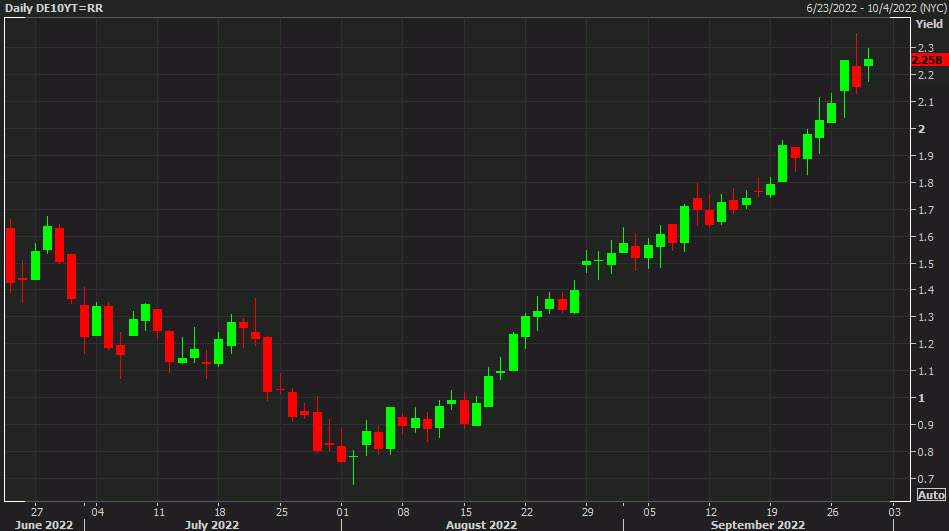Click the Auto scale button
The image size is (949, 531).
pos(931,495)
